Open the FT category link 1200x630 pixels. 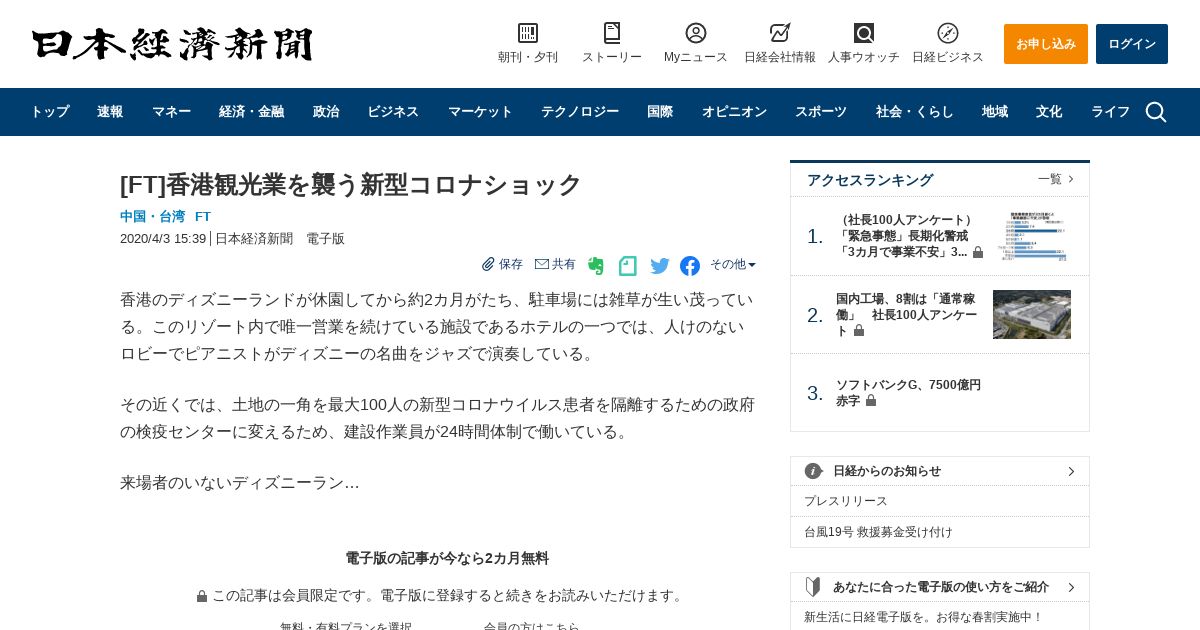[x=203, y=216]
